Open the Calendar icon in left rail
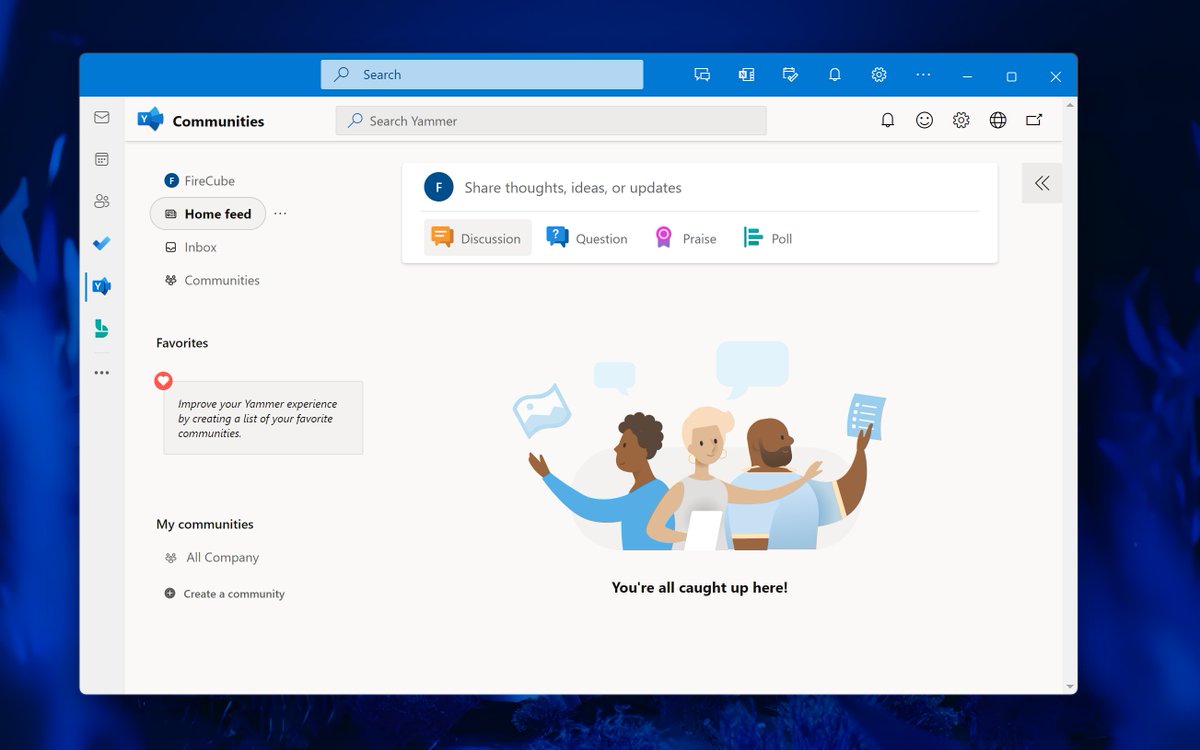 (x=101, y=159)
